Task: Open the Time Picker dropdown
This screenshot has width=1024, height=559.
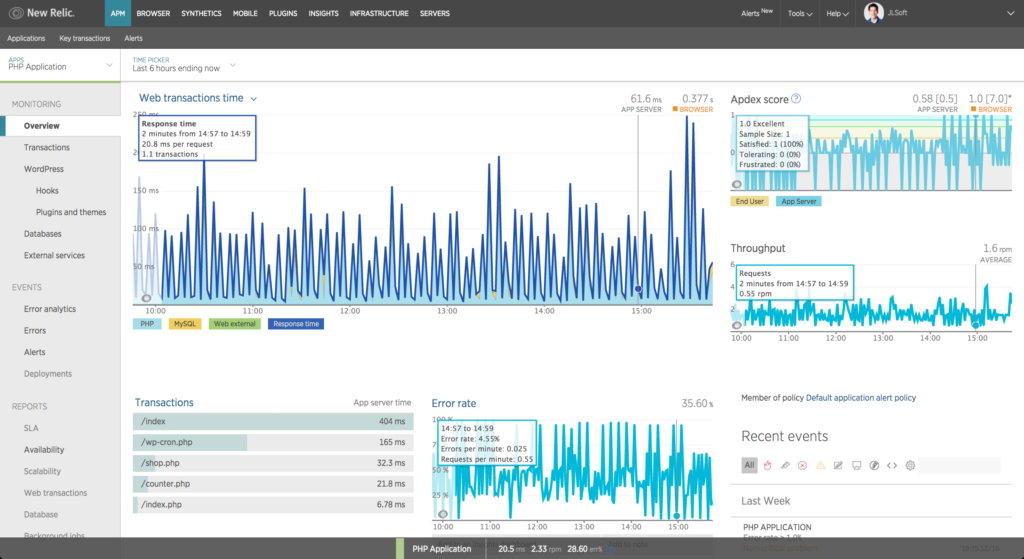Action: pyautogui.click(x=232, y=66)
